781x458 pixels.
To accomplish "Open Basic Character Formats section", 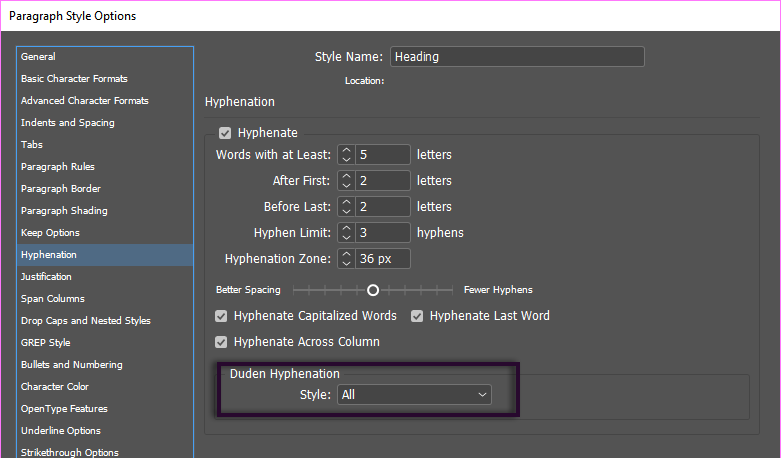I will [74, 79].
